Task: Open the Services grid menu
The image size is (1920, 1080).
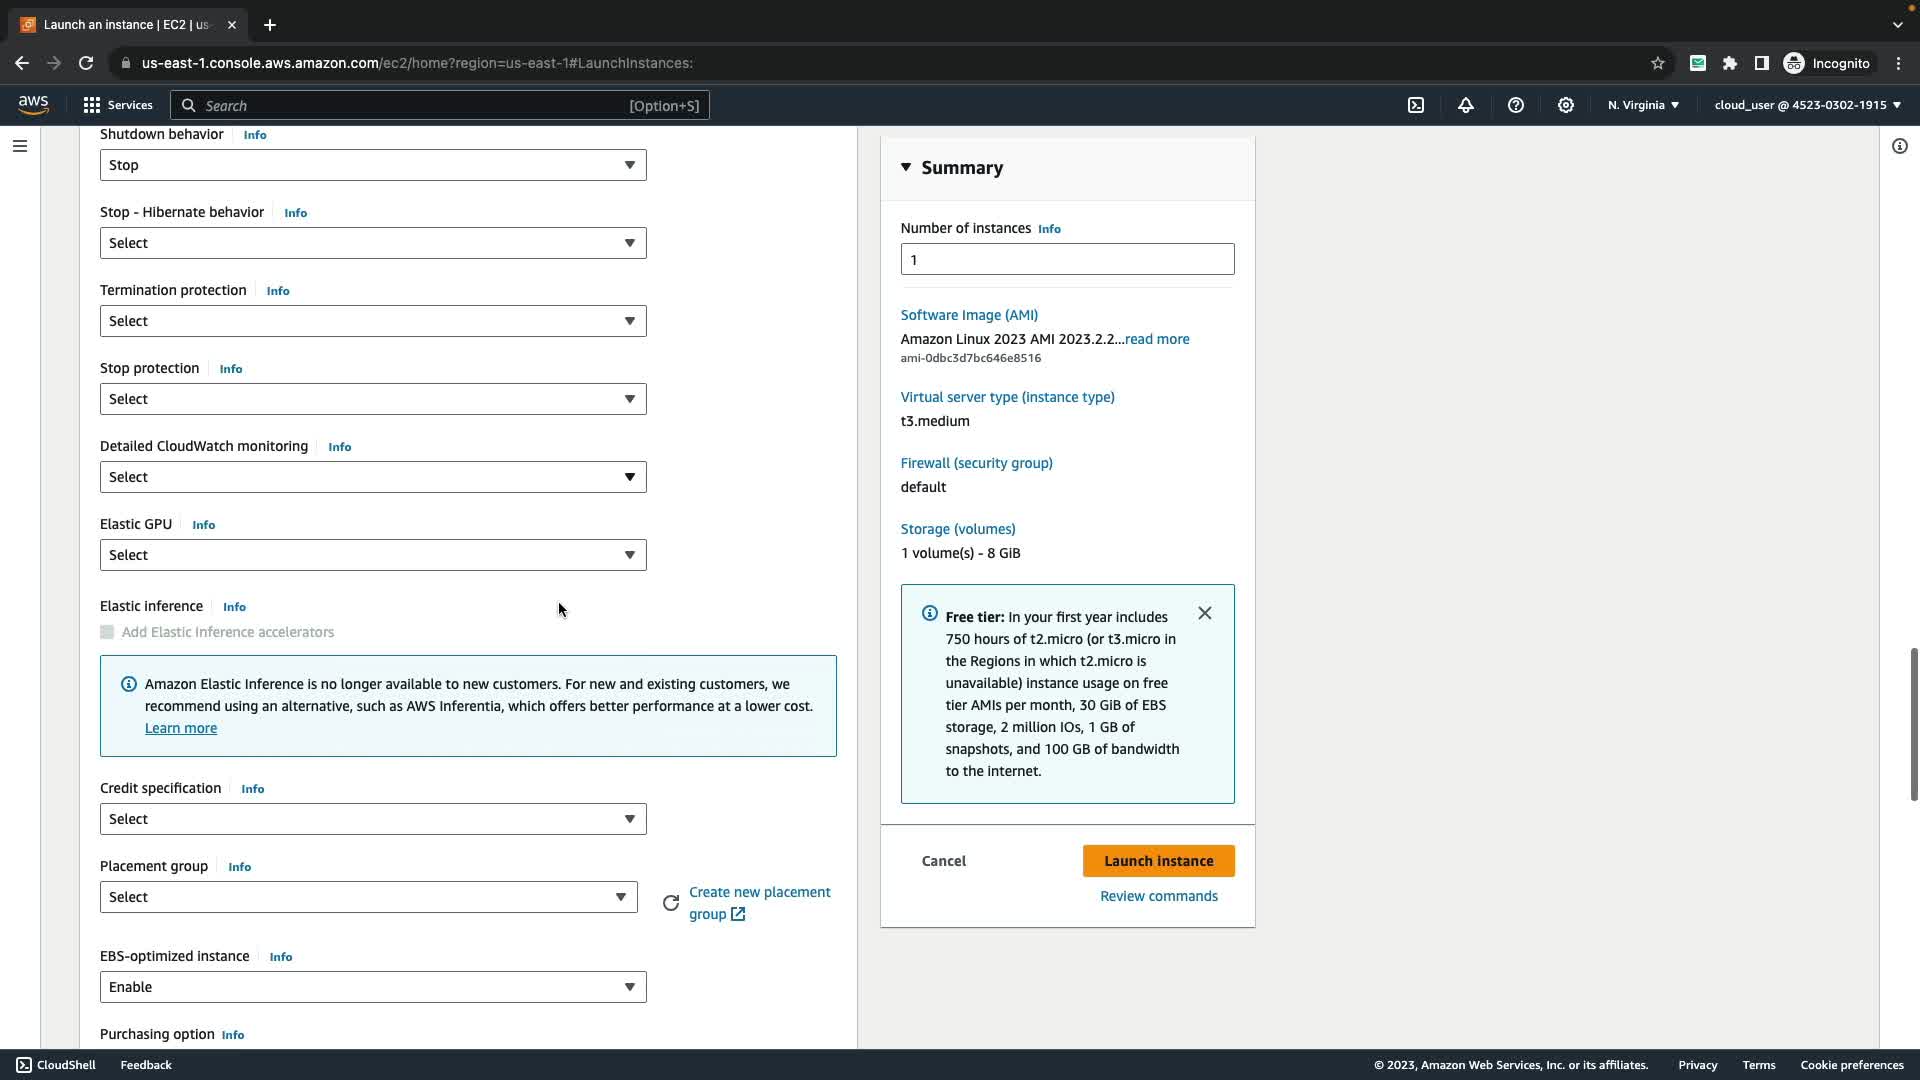Action: click(x=117, y=105)
